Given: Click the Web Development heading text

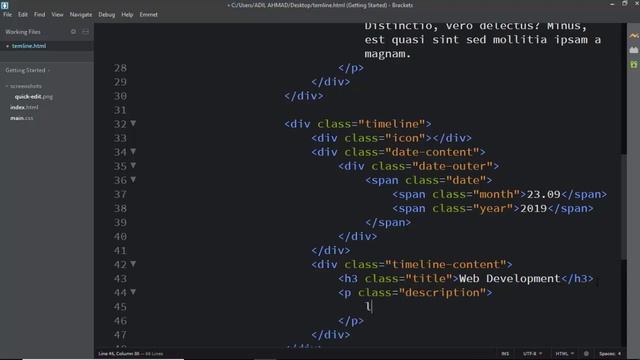Looking at the screenshot, I should coord(509,278).
